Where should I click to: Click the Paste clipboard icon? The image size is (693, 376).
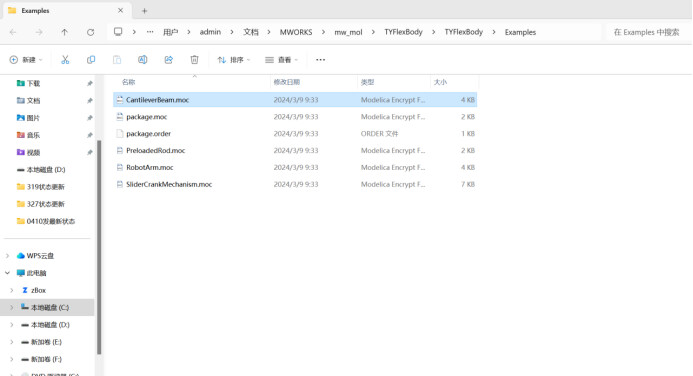coord(117,60)
